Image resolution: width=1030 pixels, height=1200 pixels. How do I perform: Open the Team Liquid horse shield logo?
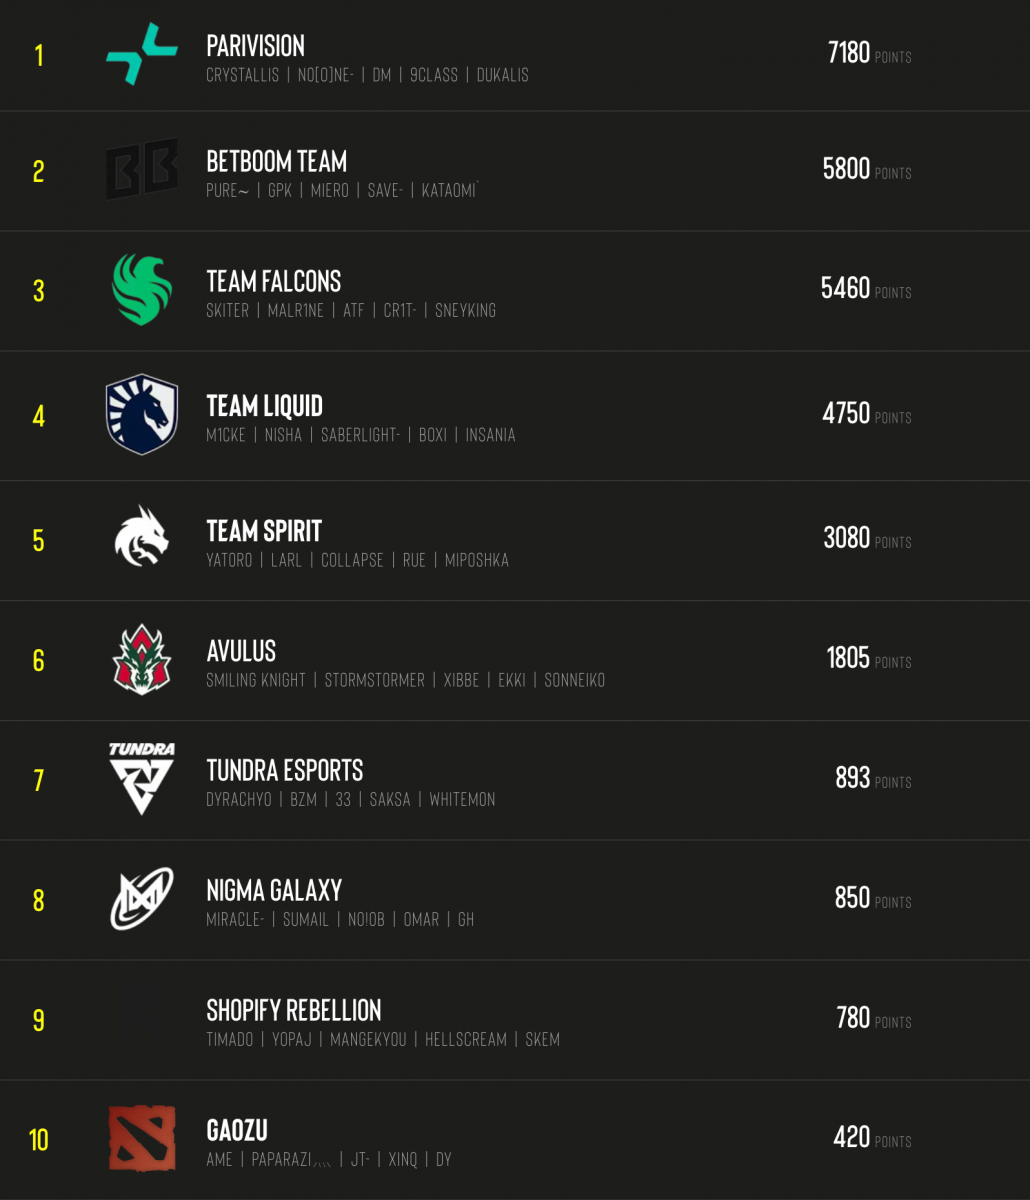[141, 414]
